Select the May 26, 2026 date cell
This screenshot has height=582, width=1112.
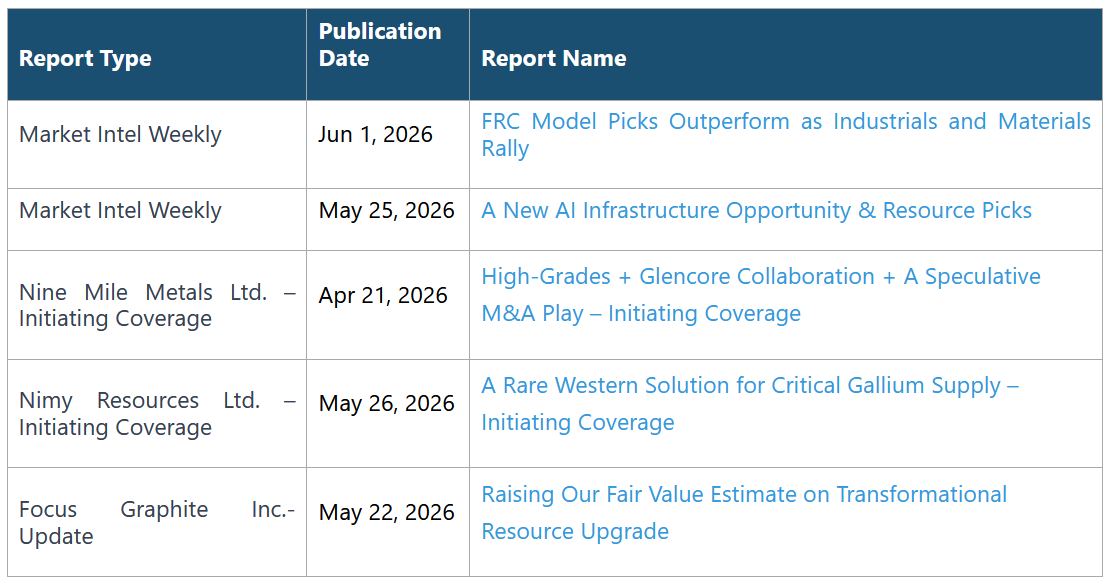click(x=387, y=403)
